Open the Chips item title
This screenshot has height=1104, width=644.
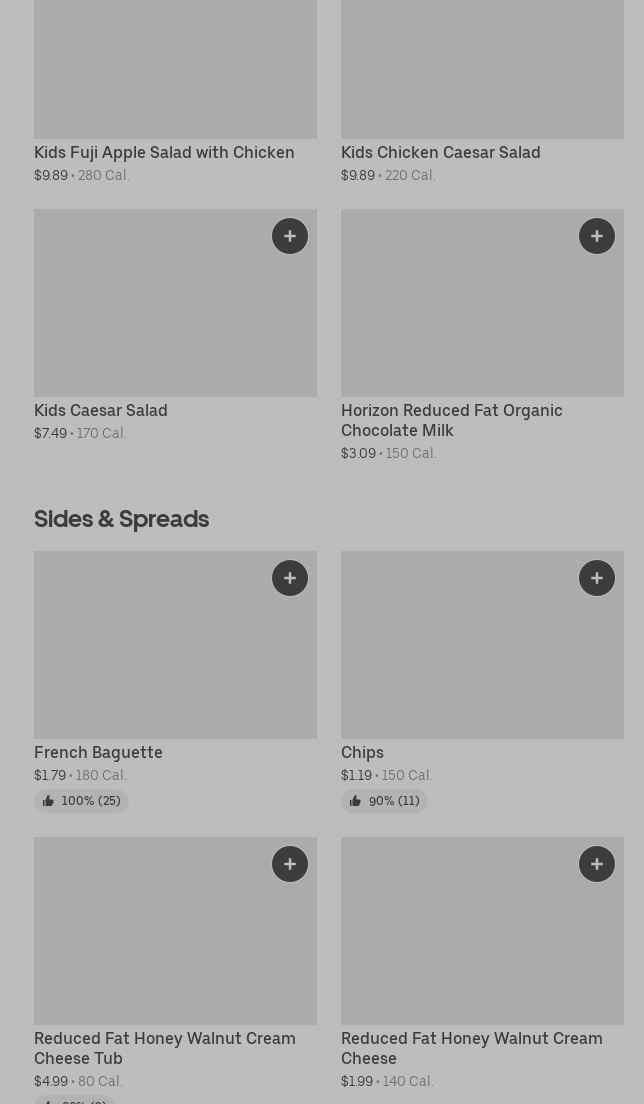coord(362,752)
